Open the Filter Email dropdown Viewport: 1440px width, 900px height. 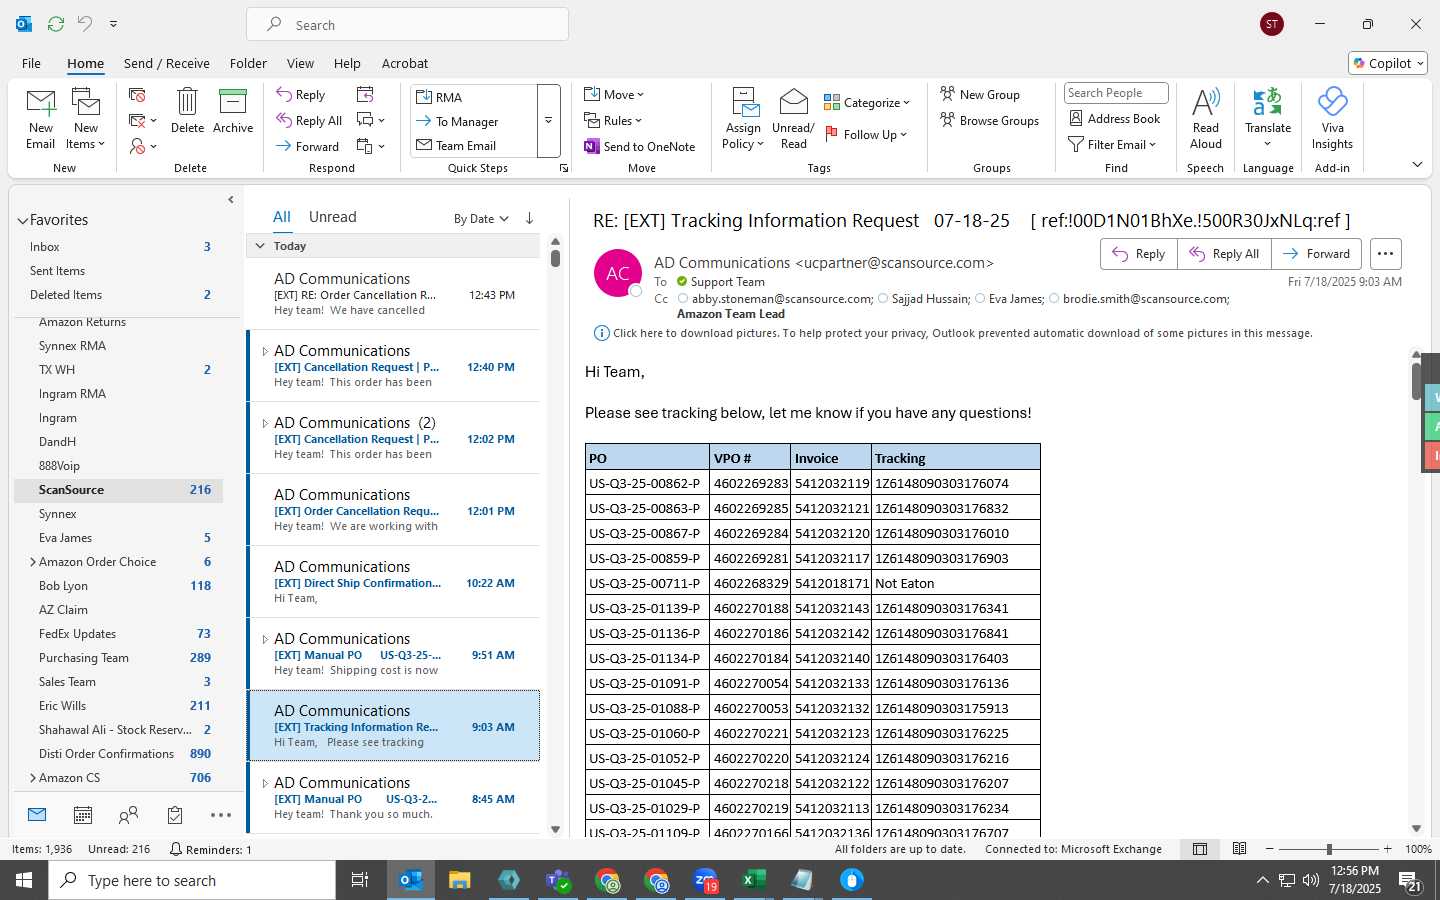coord(1112,144)
